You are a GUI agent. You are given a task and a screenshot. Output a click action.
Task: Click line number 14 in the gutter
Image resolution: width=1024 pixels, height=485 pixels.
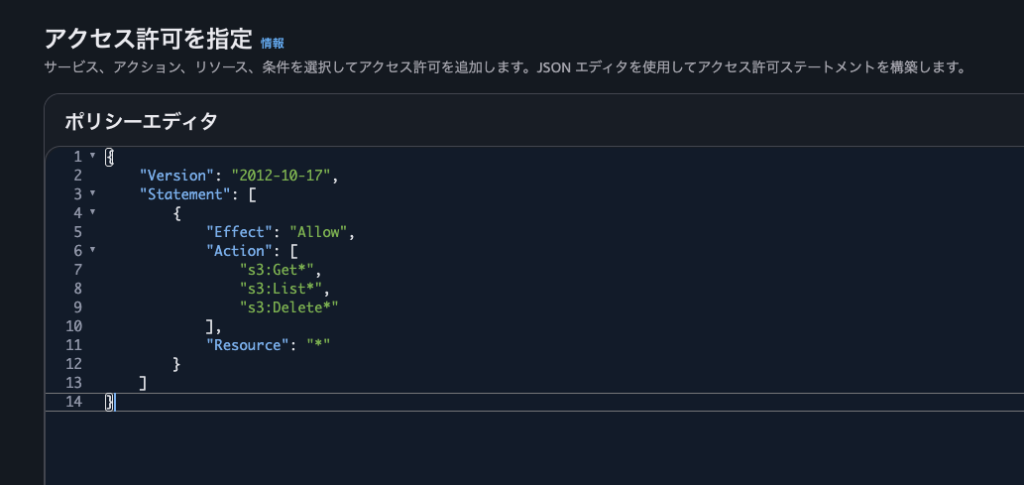[73, 402]
